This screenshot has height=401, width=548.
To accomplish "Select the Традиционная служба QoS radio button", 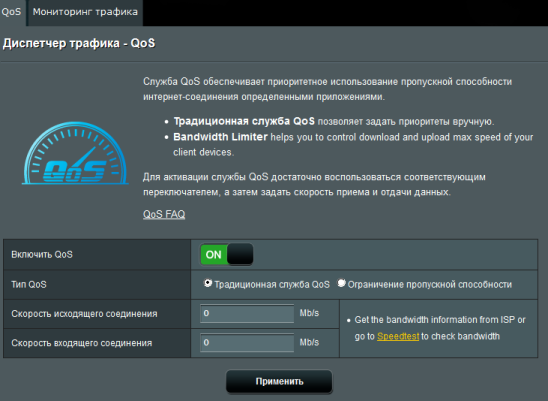I will pos(208,283).
